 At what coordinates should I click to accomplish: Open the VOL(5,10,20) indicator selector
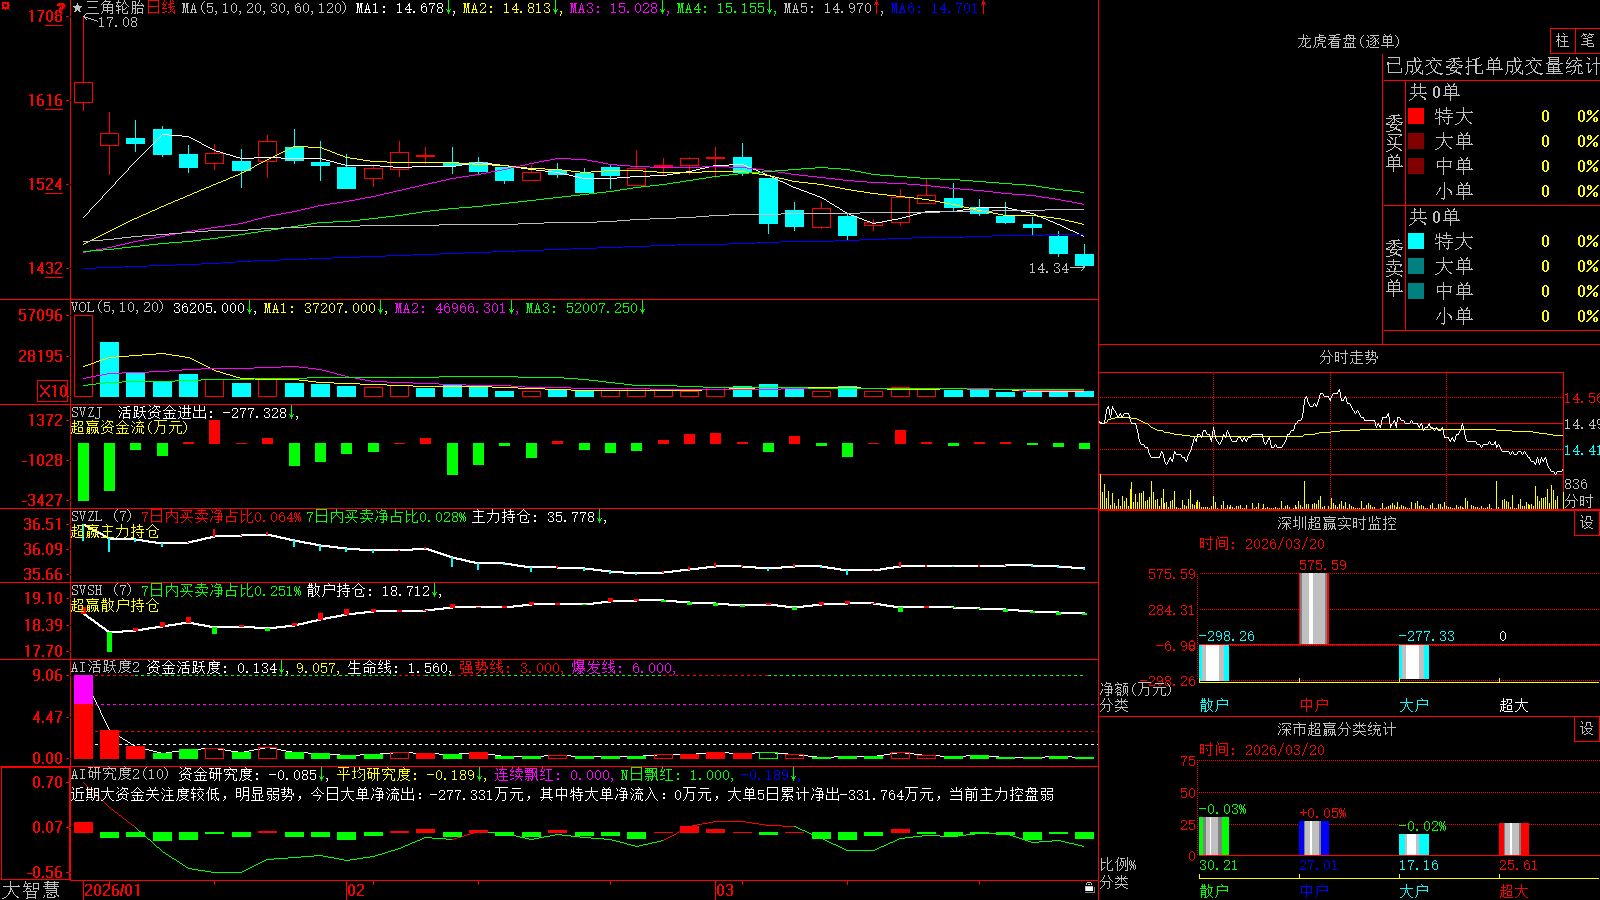click(117, 308)
